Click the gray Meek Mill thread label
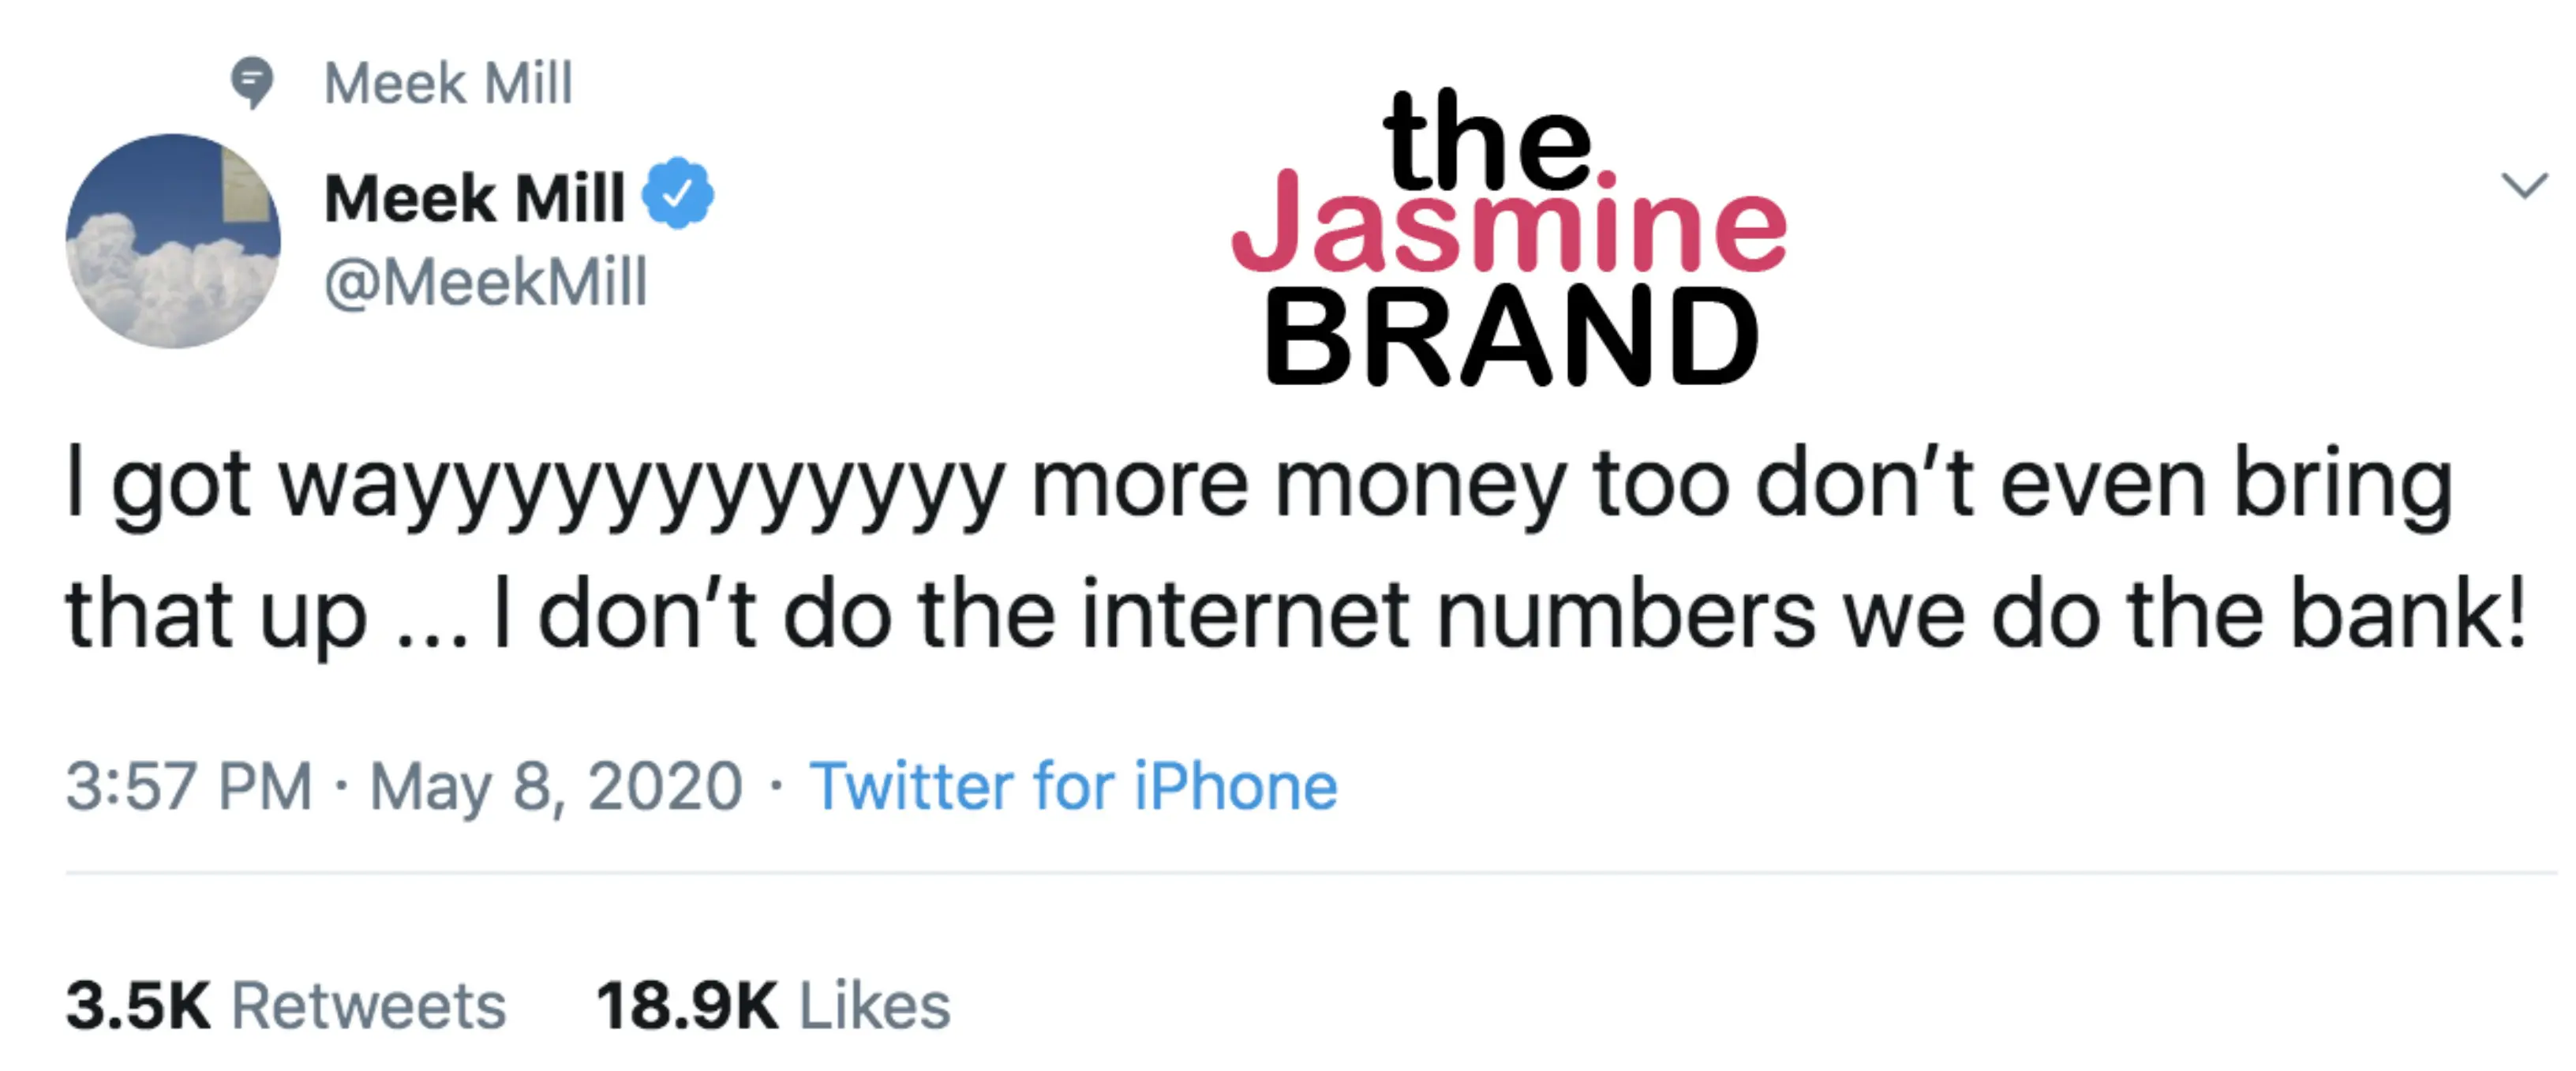 tap(448, 82)
